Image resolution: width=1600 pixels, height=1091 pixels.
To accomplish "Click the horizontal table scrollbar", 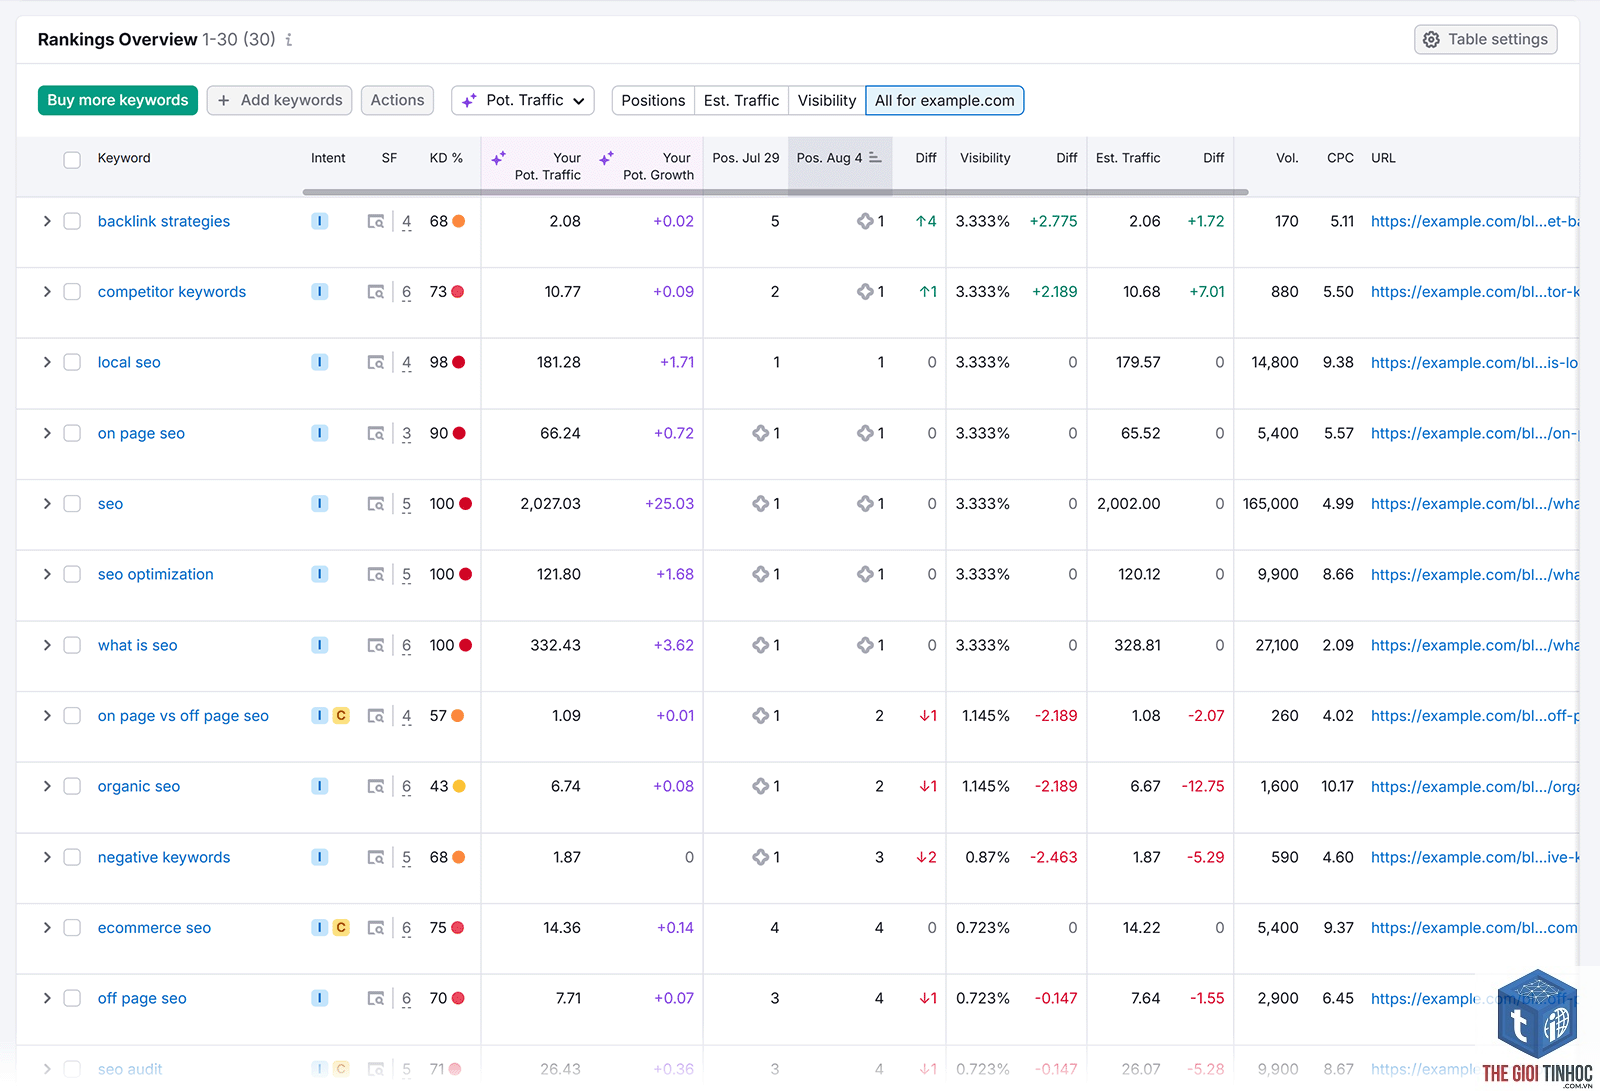I will click(776, 191).
